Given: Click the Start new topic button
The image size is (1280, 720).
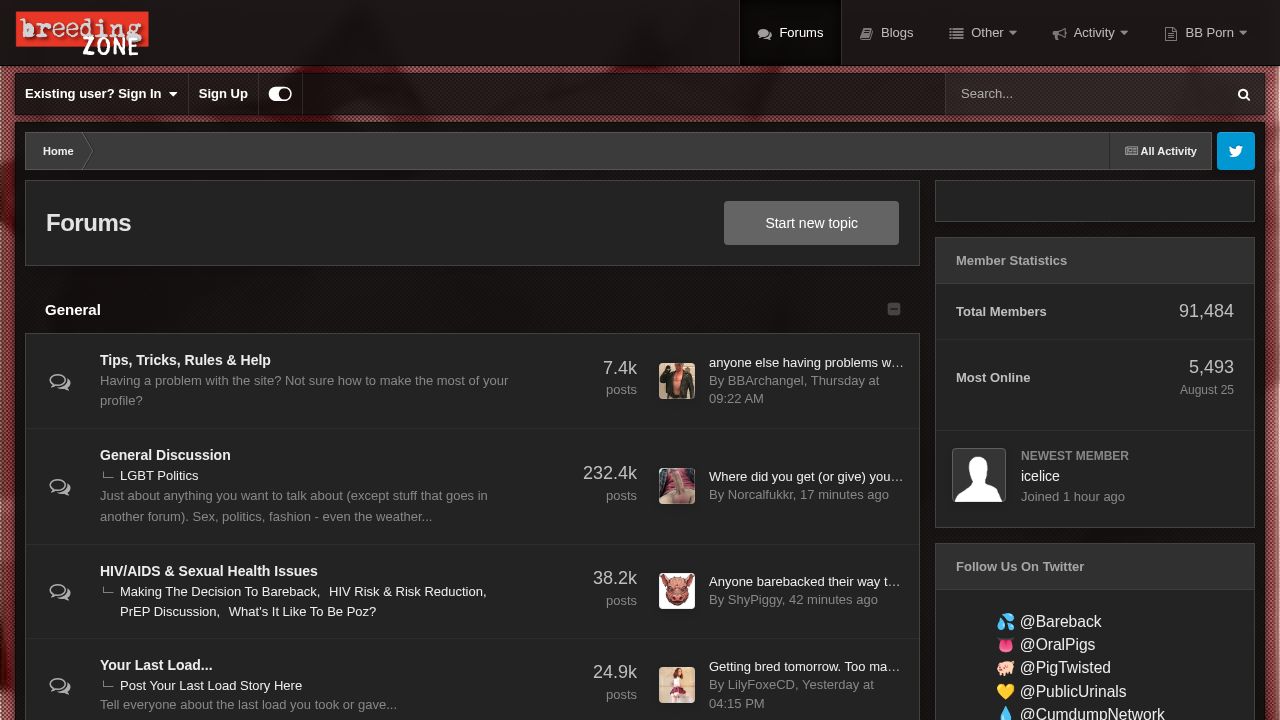Looking at the screenshot, I should click(x=811, y=223).
